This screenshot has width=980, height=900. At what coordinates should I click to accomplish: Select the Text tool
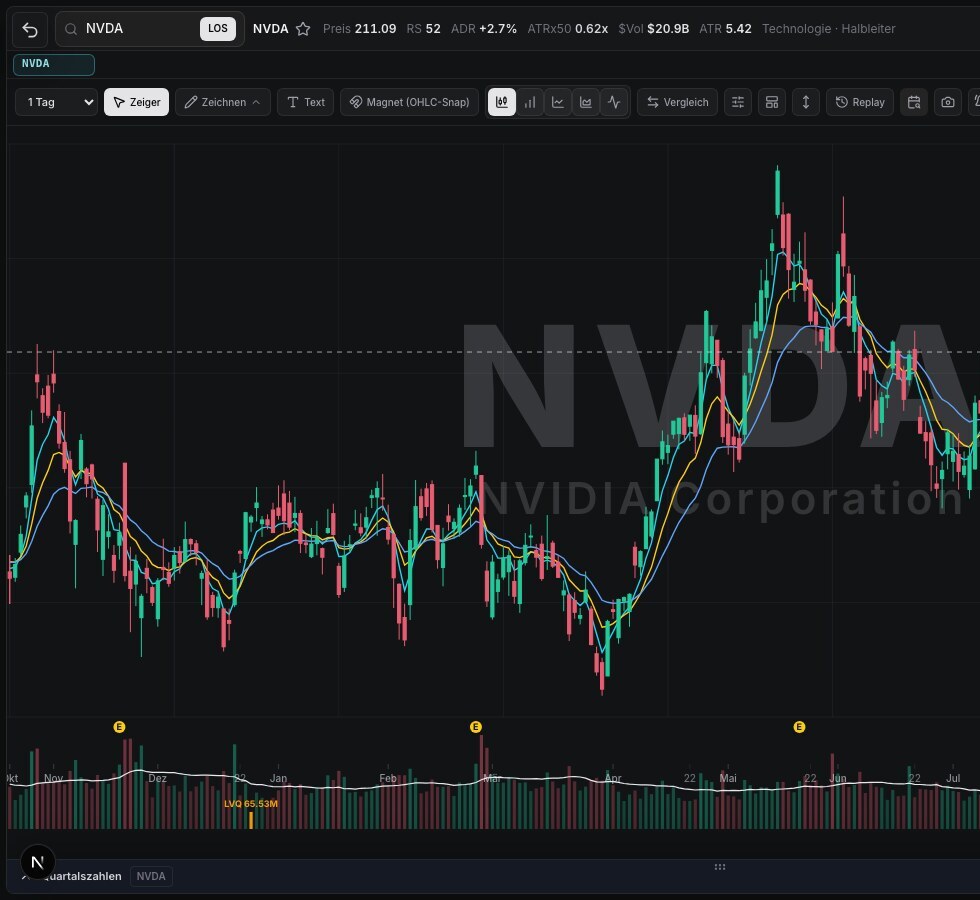pyautogui.click(x=305, y=102)
